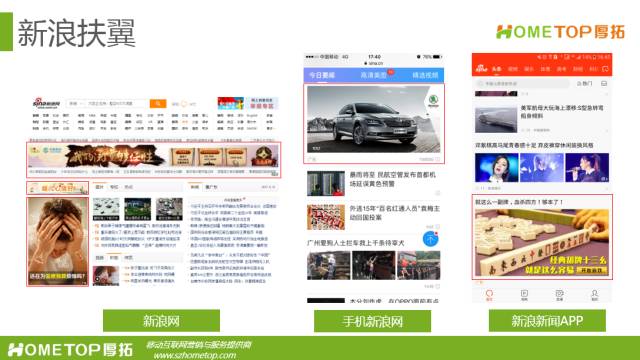This screenshot has width=640, height=360.
Task: Focus the search box on Sina desktop homepage
Action: pos(108,104)
